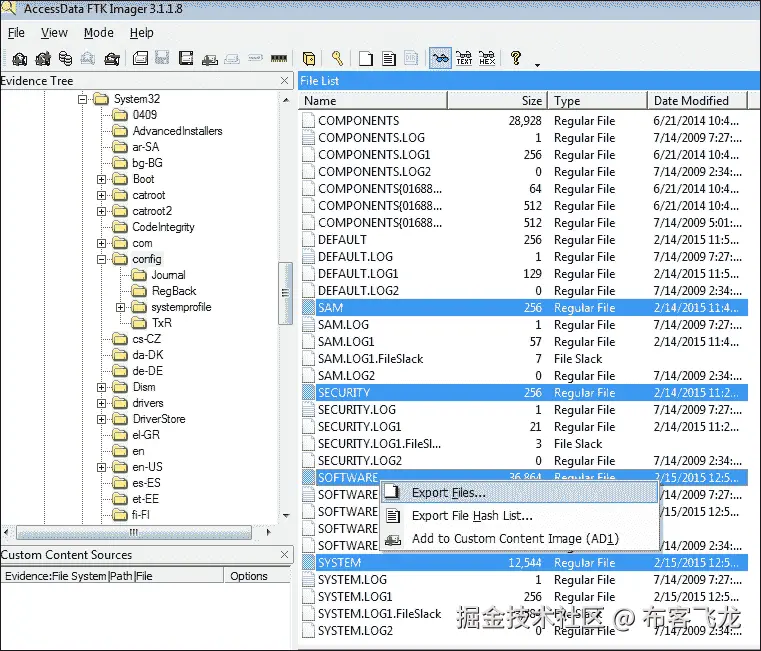Click Evidence Tree scroll down arrow
Screen dimensions: 761x651
pyautogui.click(x=286, y=516)
